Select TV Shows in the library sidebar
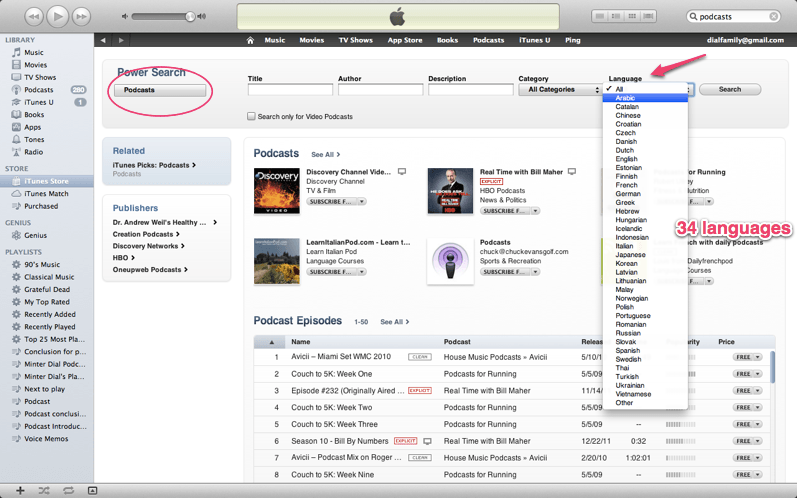Screen dimensions: 797x498 click(x=40, y=77)
